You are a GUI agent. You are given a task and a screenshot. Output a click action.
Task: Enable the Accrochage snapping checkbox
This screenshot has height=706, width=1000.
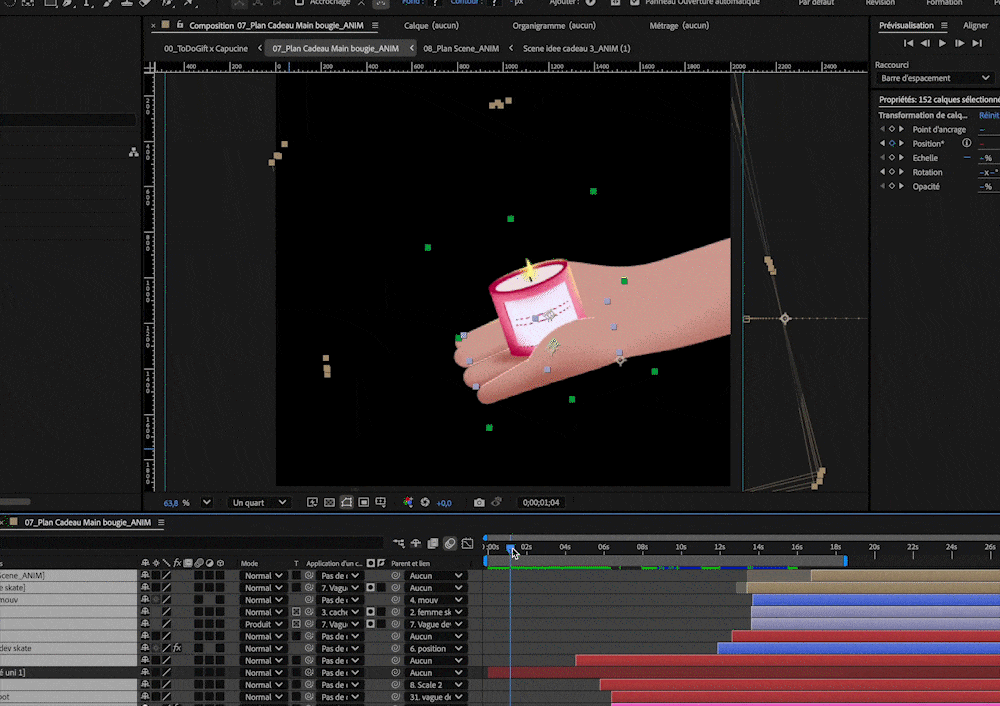[x=300, y=3]
